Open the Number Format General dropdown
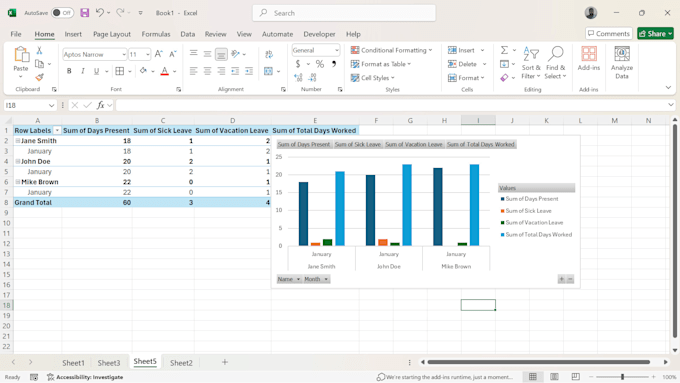680x383 pixels. tap(337, 50)
